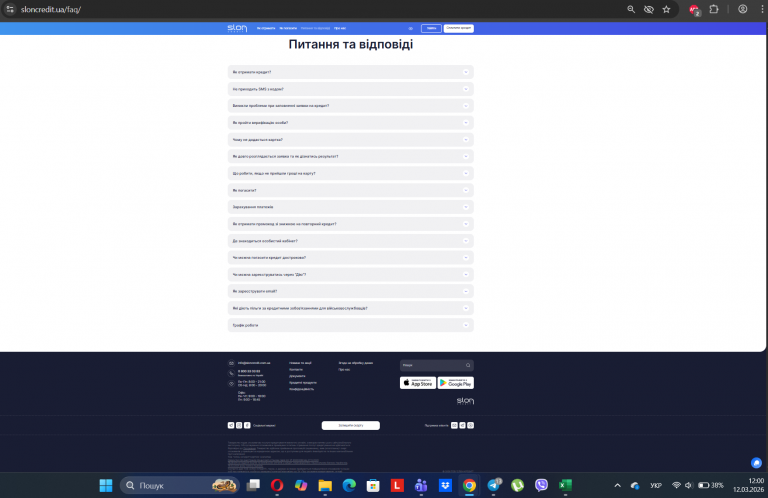Viewport: 768px width, 498px height.
Task: Expand 'Зарахування платежів' section
Action: click(351, 207)
